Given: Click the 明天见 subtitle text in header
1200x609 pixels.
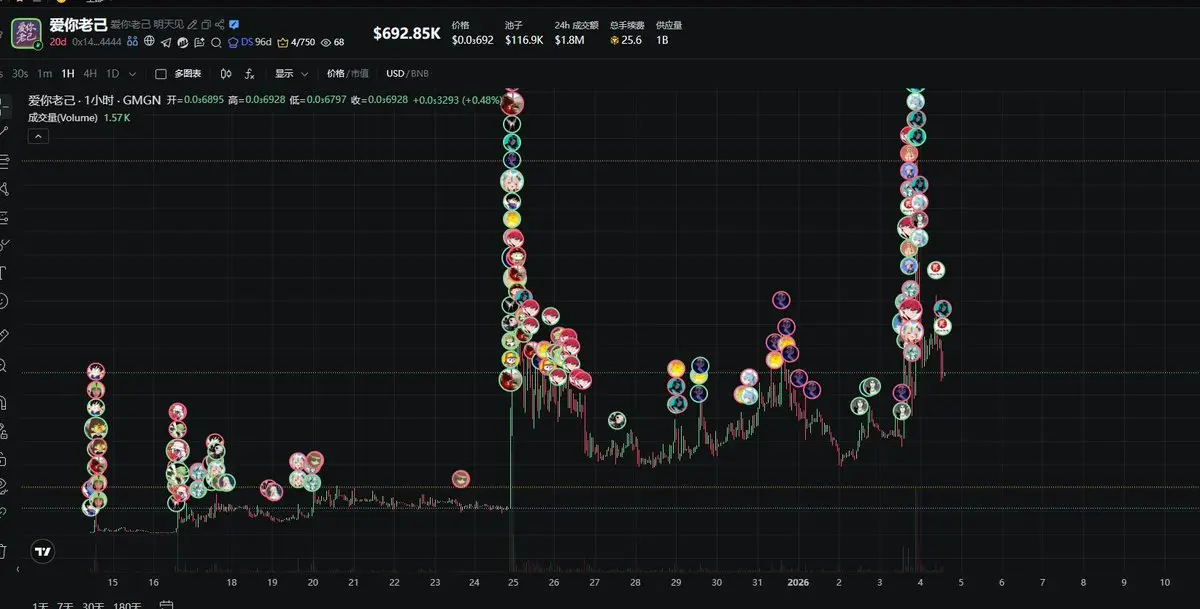Looking at the screenshot, I should (x=168, y=24).
